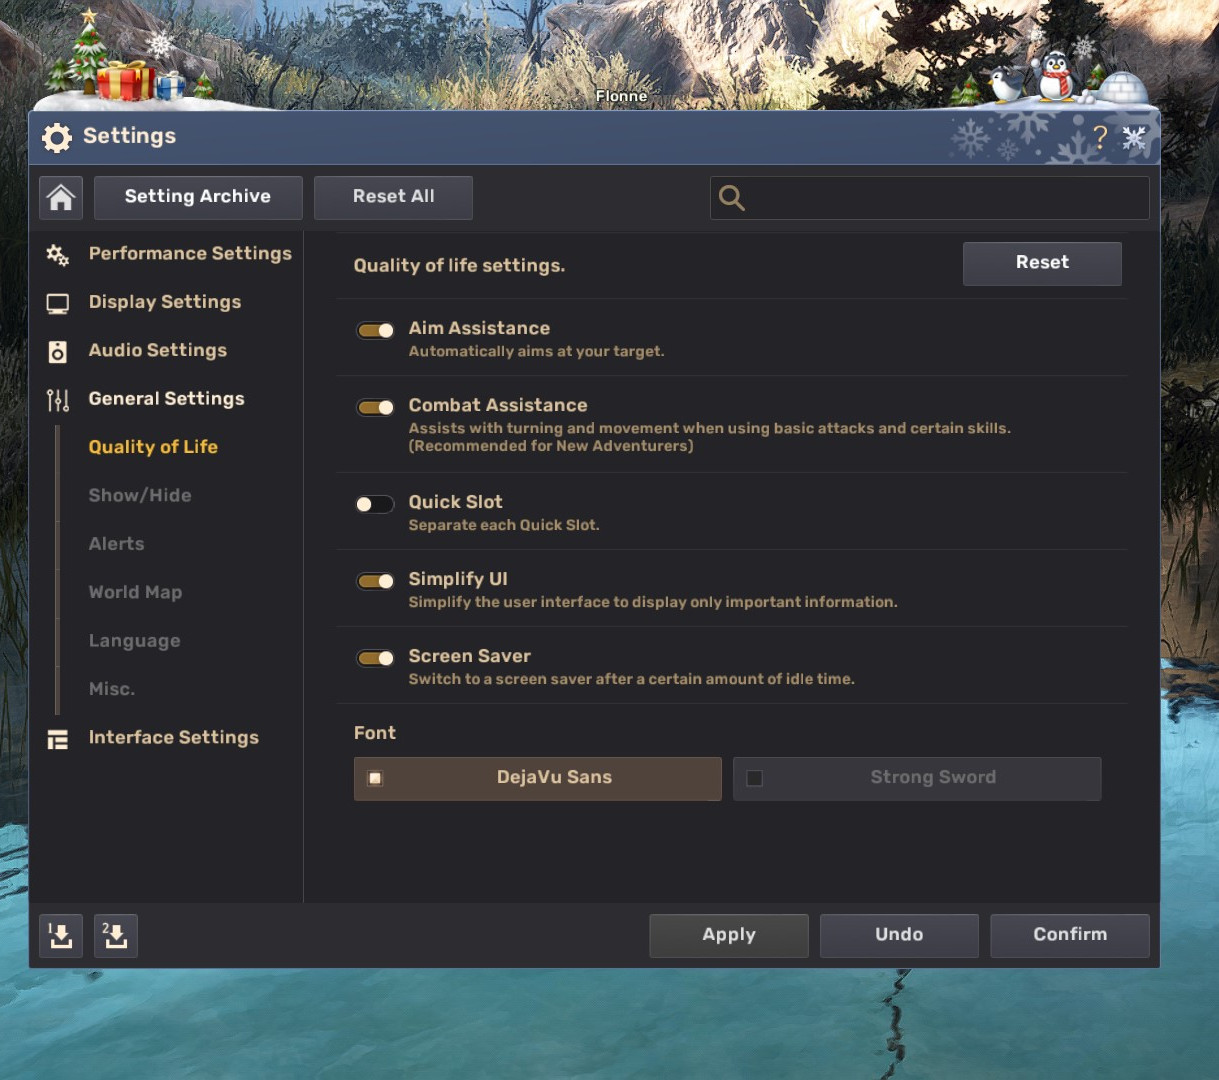Screen dimensions: 1219x1080
Task: Open Audio Settings using the speaker icon
Action: coord(58,351)
